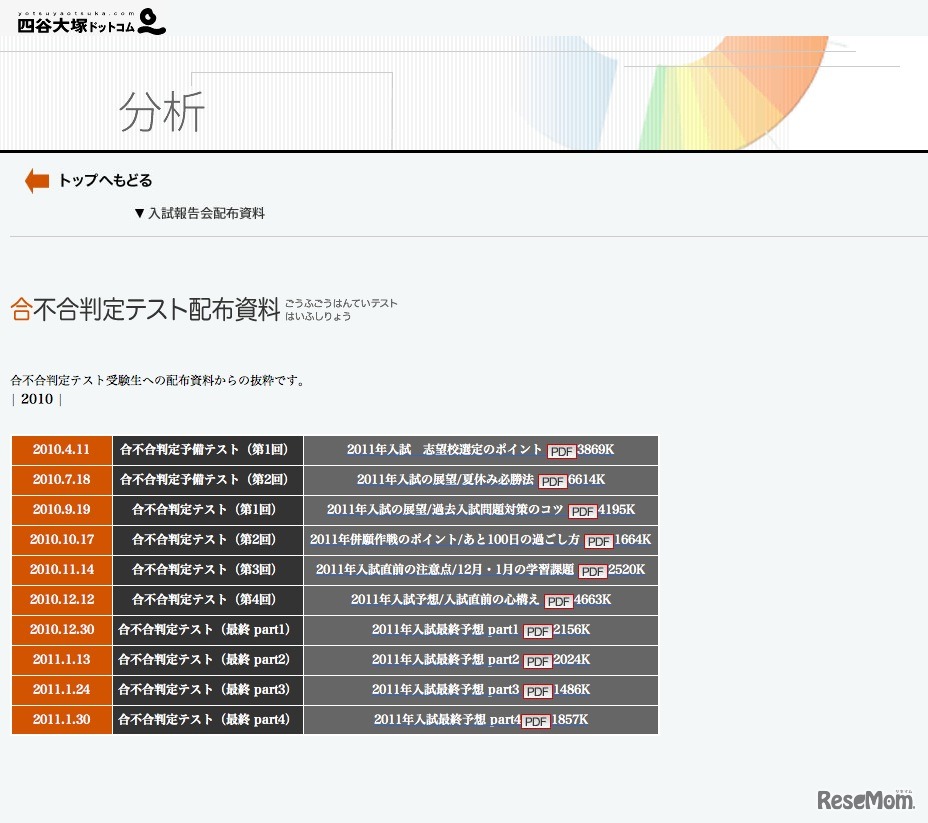Viewport: 928px width, 823px height.
Task: Expand the 入試報告会配布資料 section
Action: tap(199, 212)
